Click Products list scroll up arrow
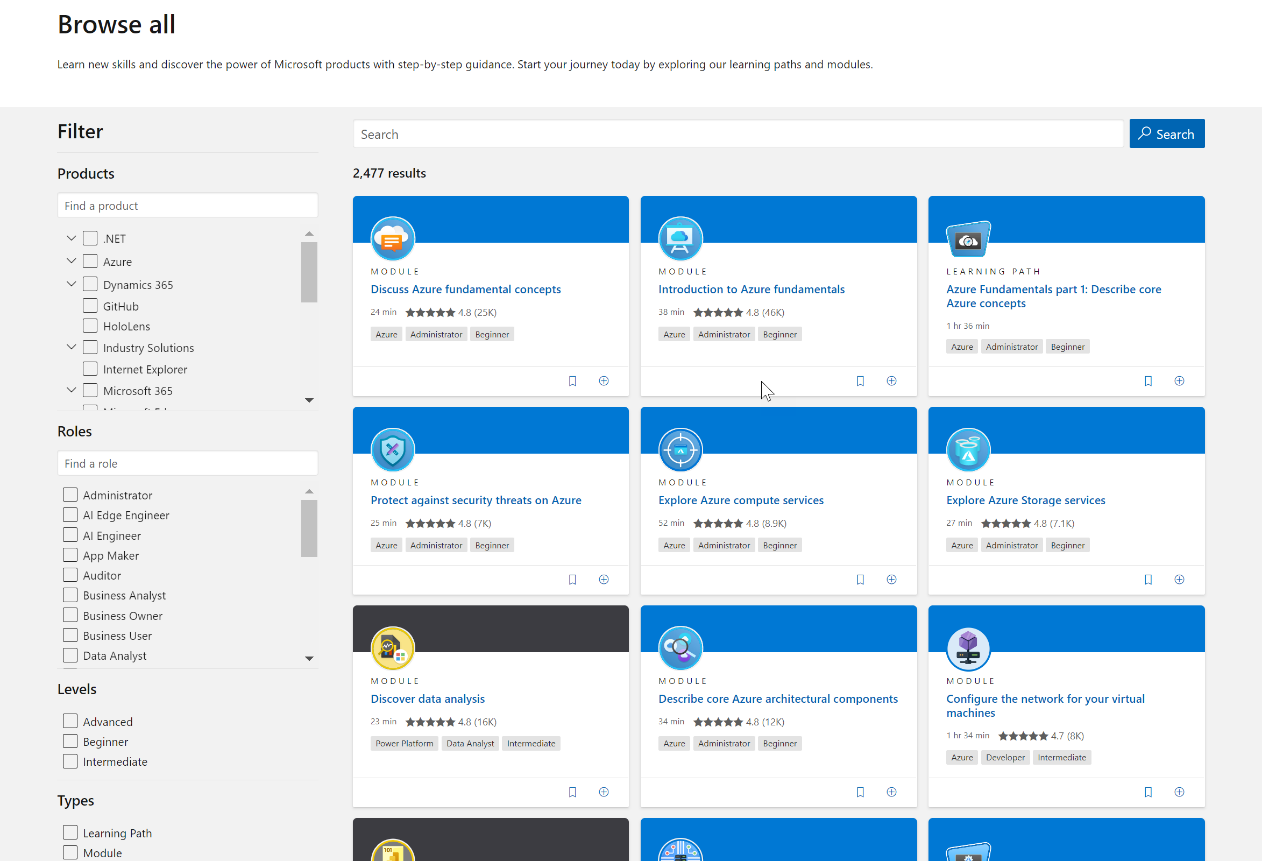Image resolution: width=1262 pixels, height=861 pixels. pos(309,234)
